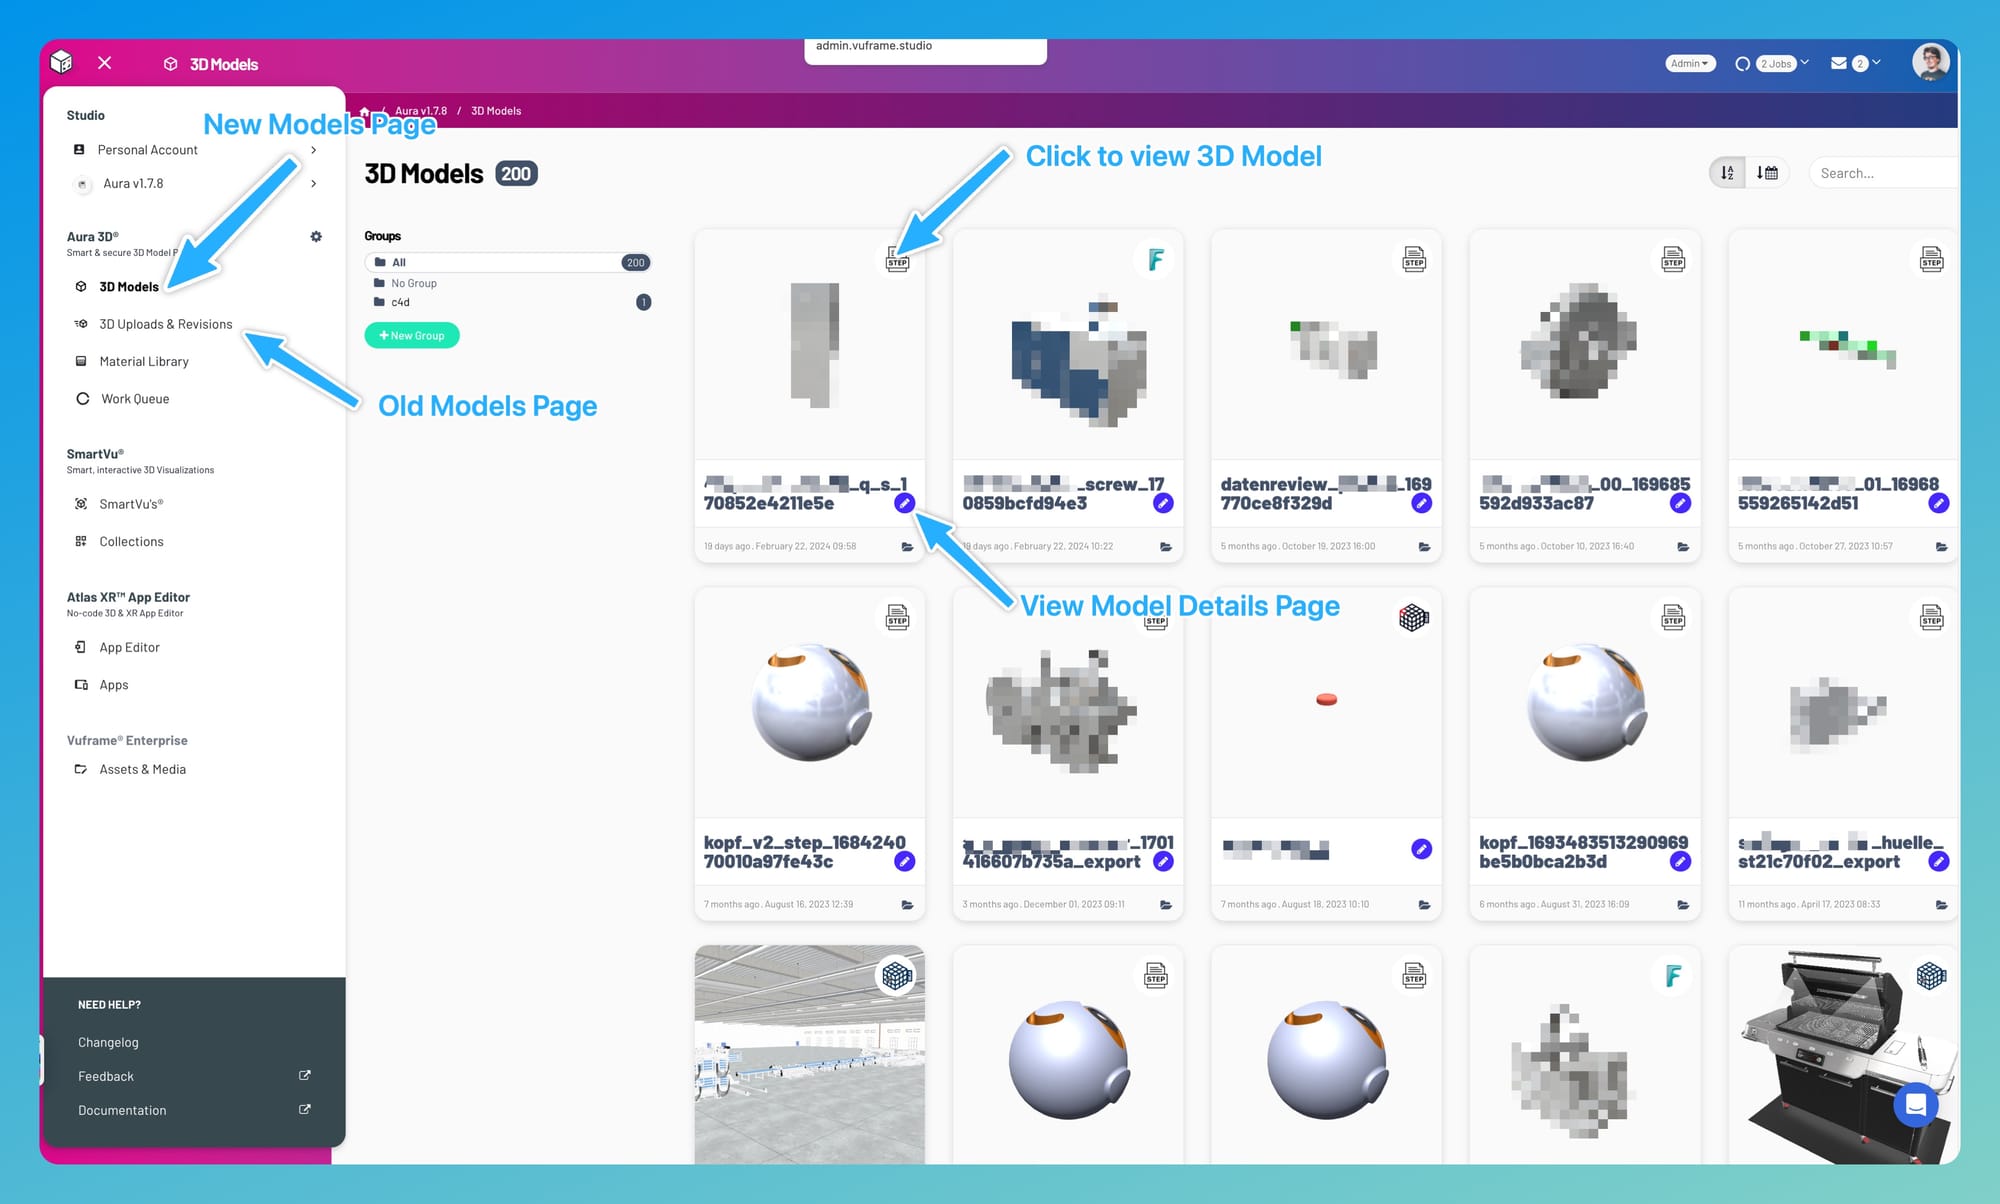View STEP model on the 592d933ac87 card

click(x=1673, y=260)
